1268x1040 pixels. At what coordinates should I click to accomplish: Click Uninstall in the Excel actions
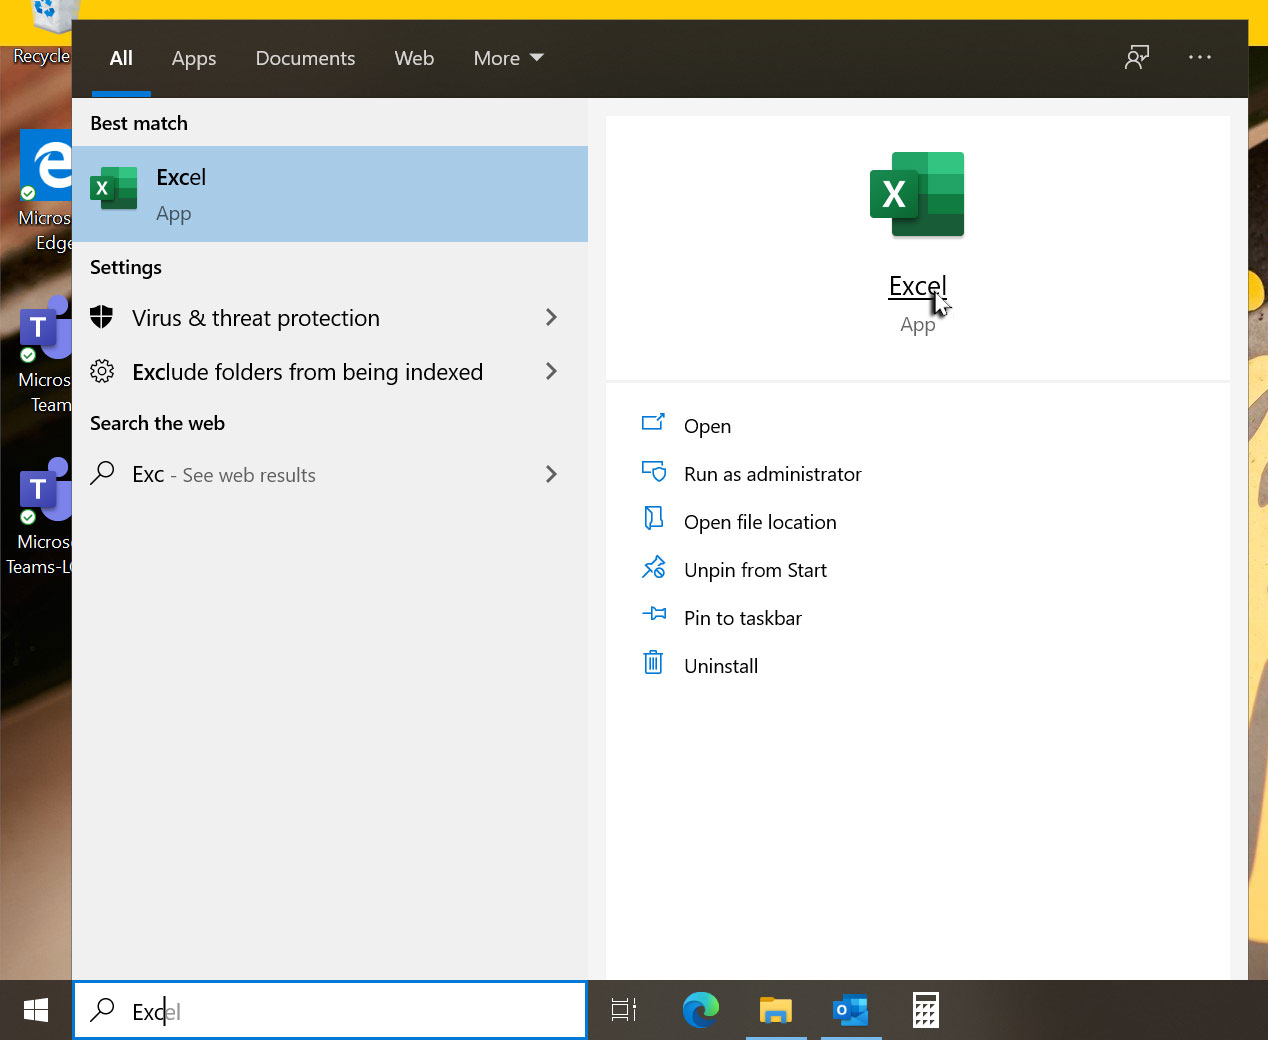click(x=720, y=666)
